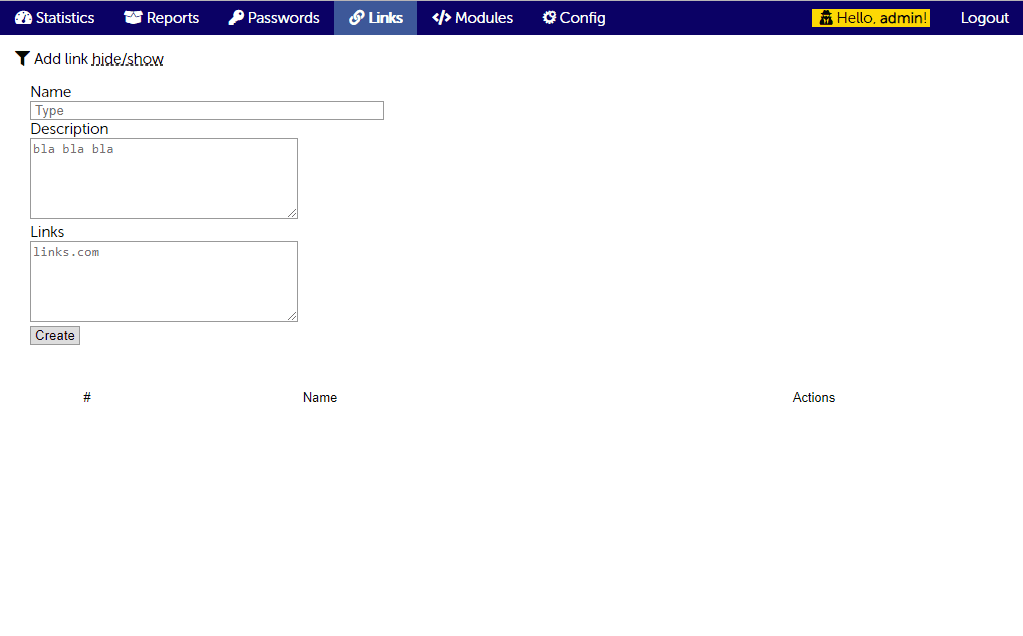Click the Actions column header
Image resolution: width=1023 pixels, height=636 pixels.
813,397
